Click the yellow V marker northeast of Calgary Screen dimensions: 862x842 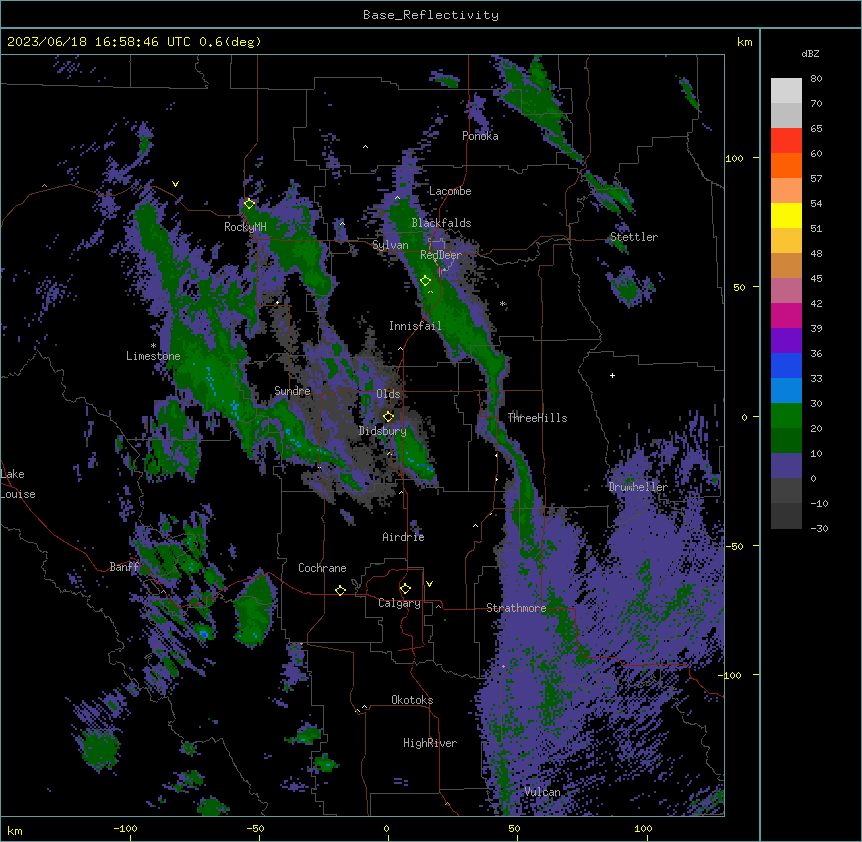coord(429,584)
